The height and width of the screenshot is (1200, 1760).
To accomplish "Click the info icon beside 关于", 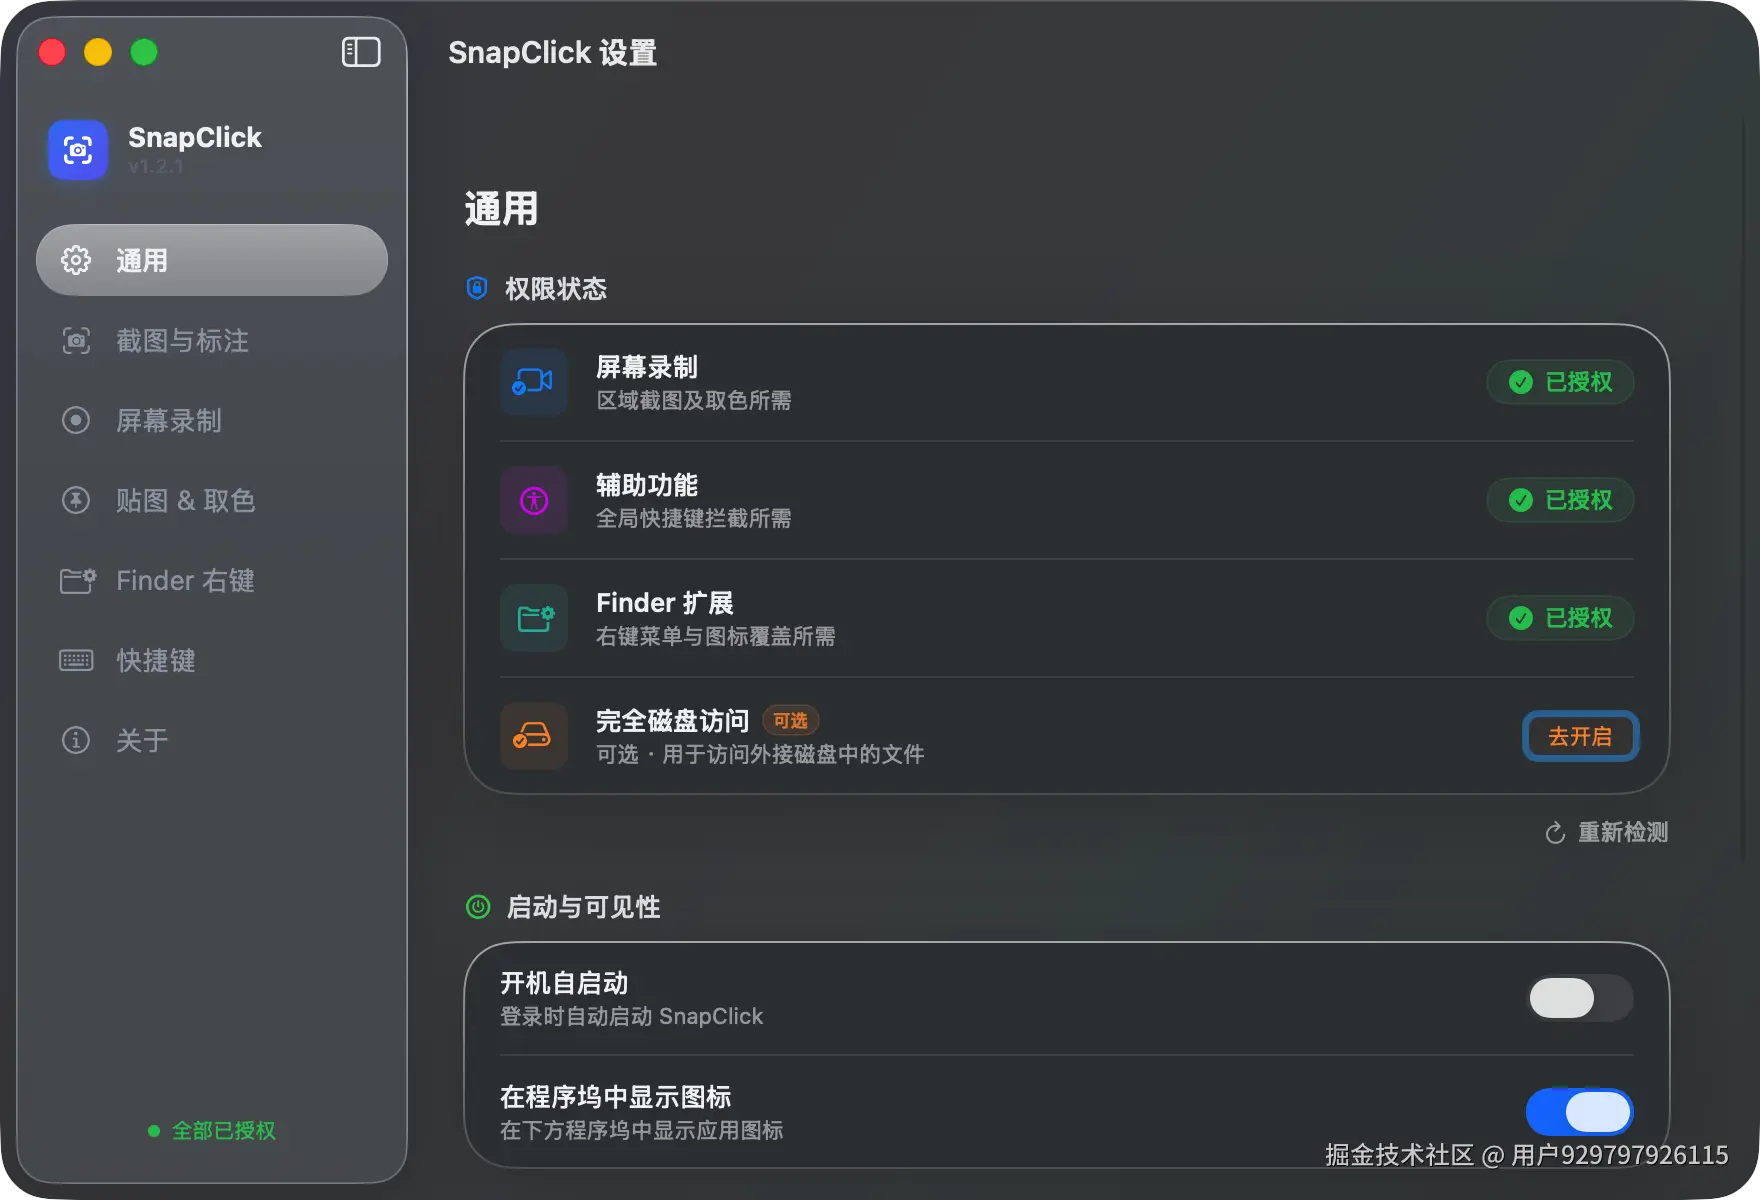I will pyautogui.click(x=76, y=740).
